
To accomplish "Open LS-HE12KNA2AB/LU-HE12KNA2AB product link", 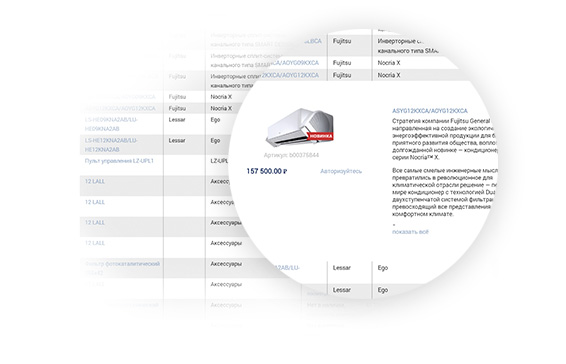I will click(x=111, y=145).
